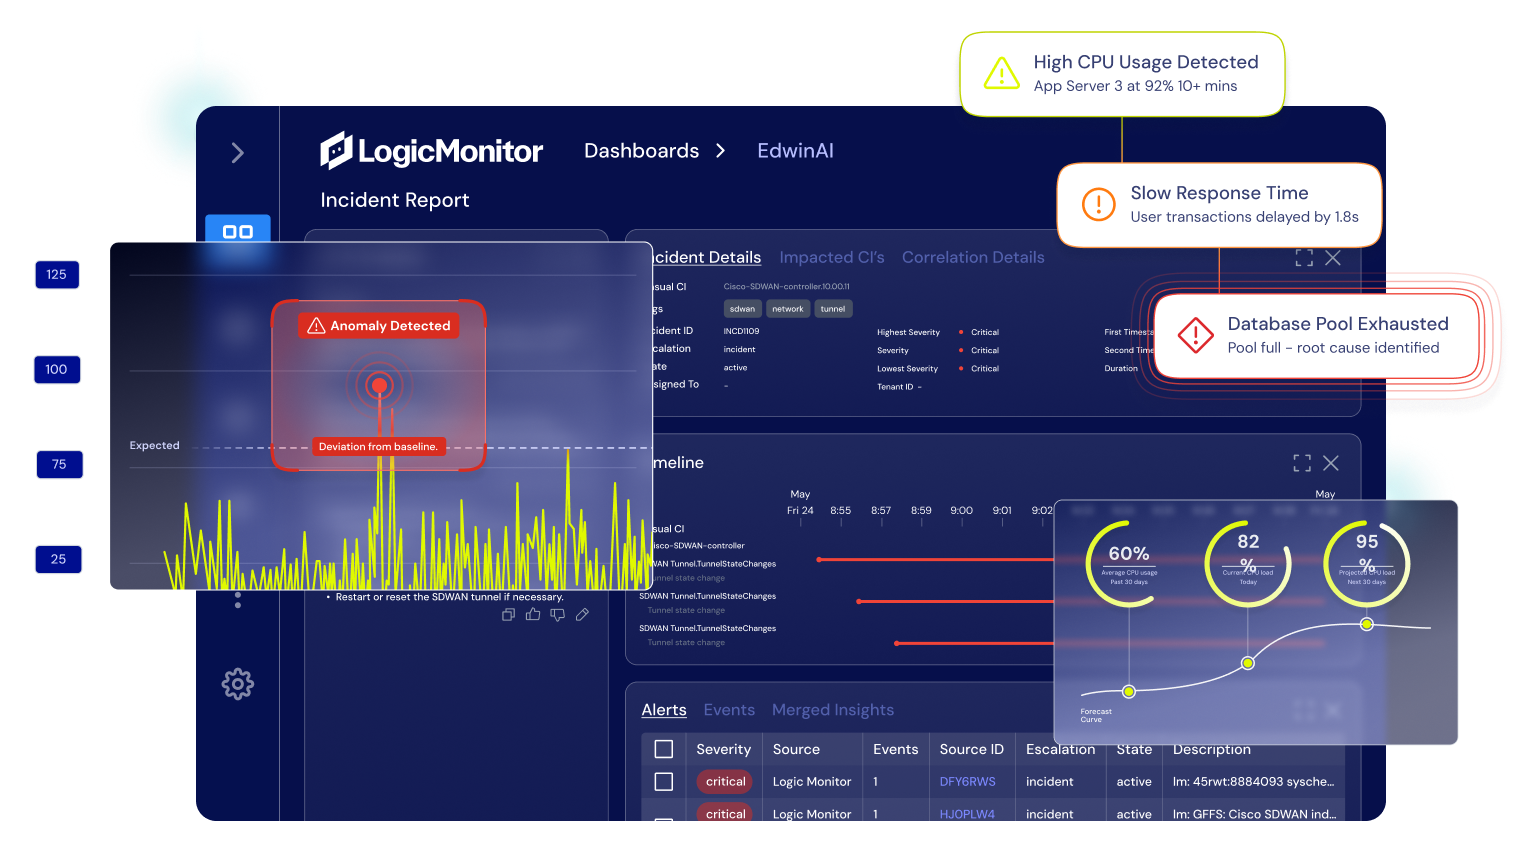The width and height of the screenshot is (1524, 858).
Task: Expand the Timeline panel to fullscreen
Action: coord(1302,463)
